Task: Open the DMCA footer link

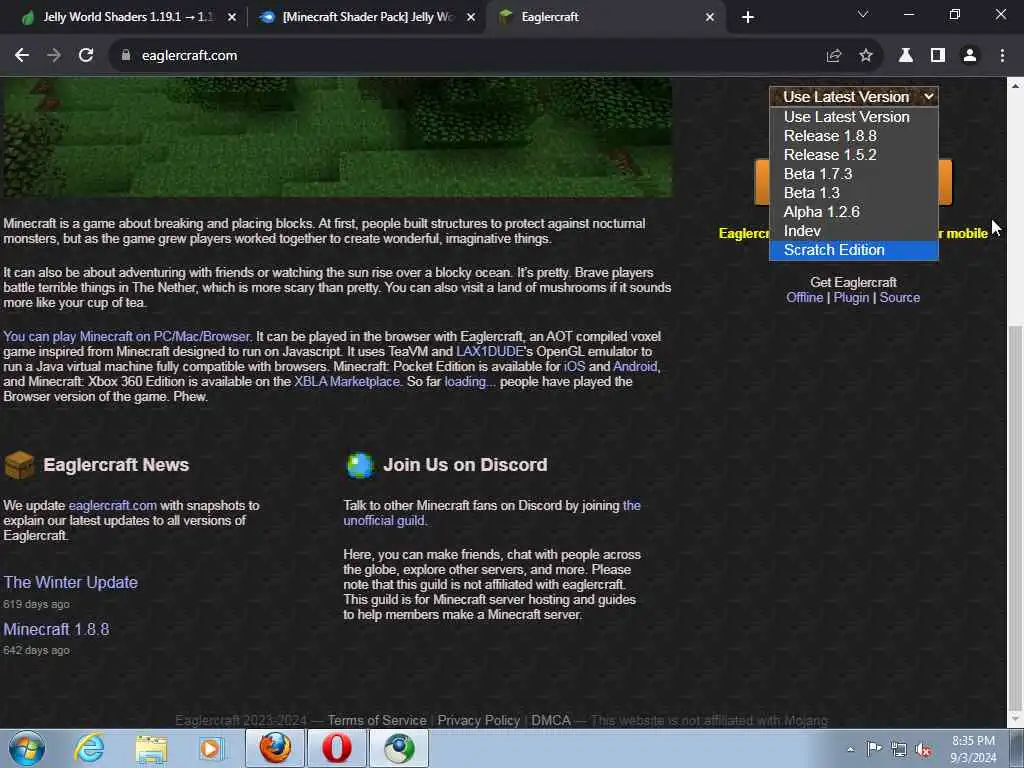Action: [551, 720]
